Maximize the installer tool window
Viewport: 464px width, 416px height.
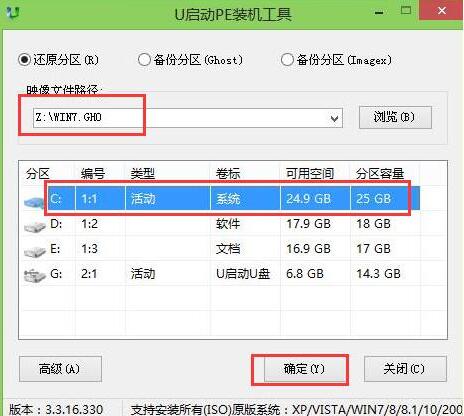pos(406,10)
